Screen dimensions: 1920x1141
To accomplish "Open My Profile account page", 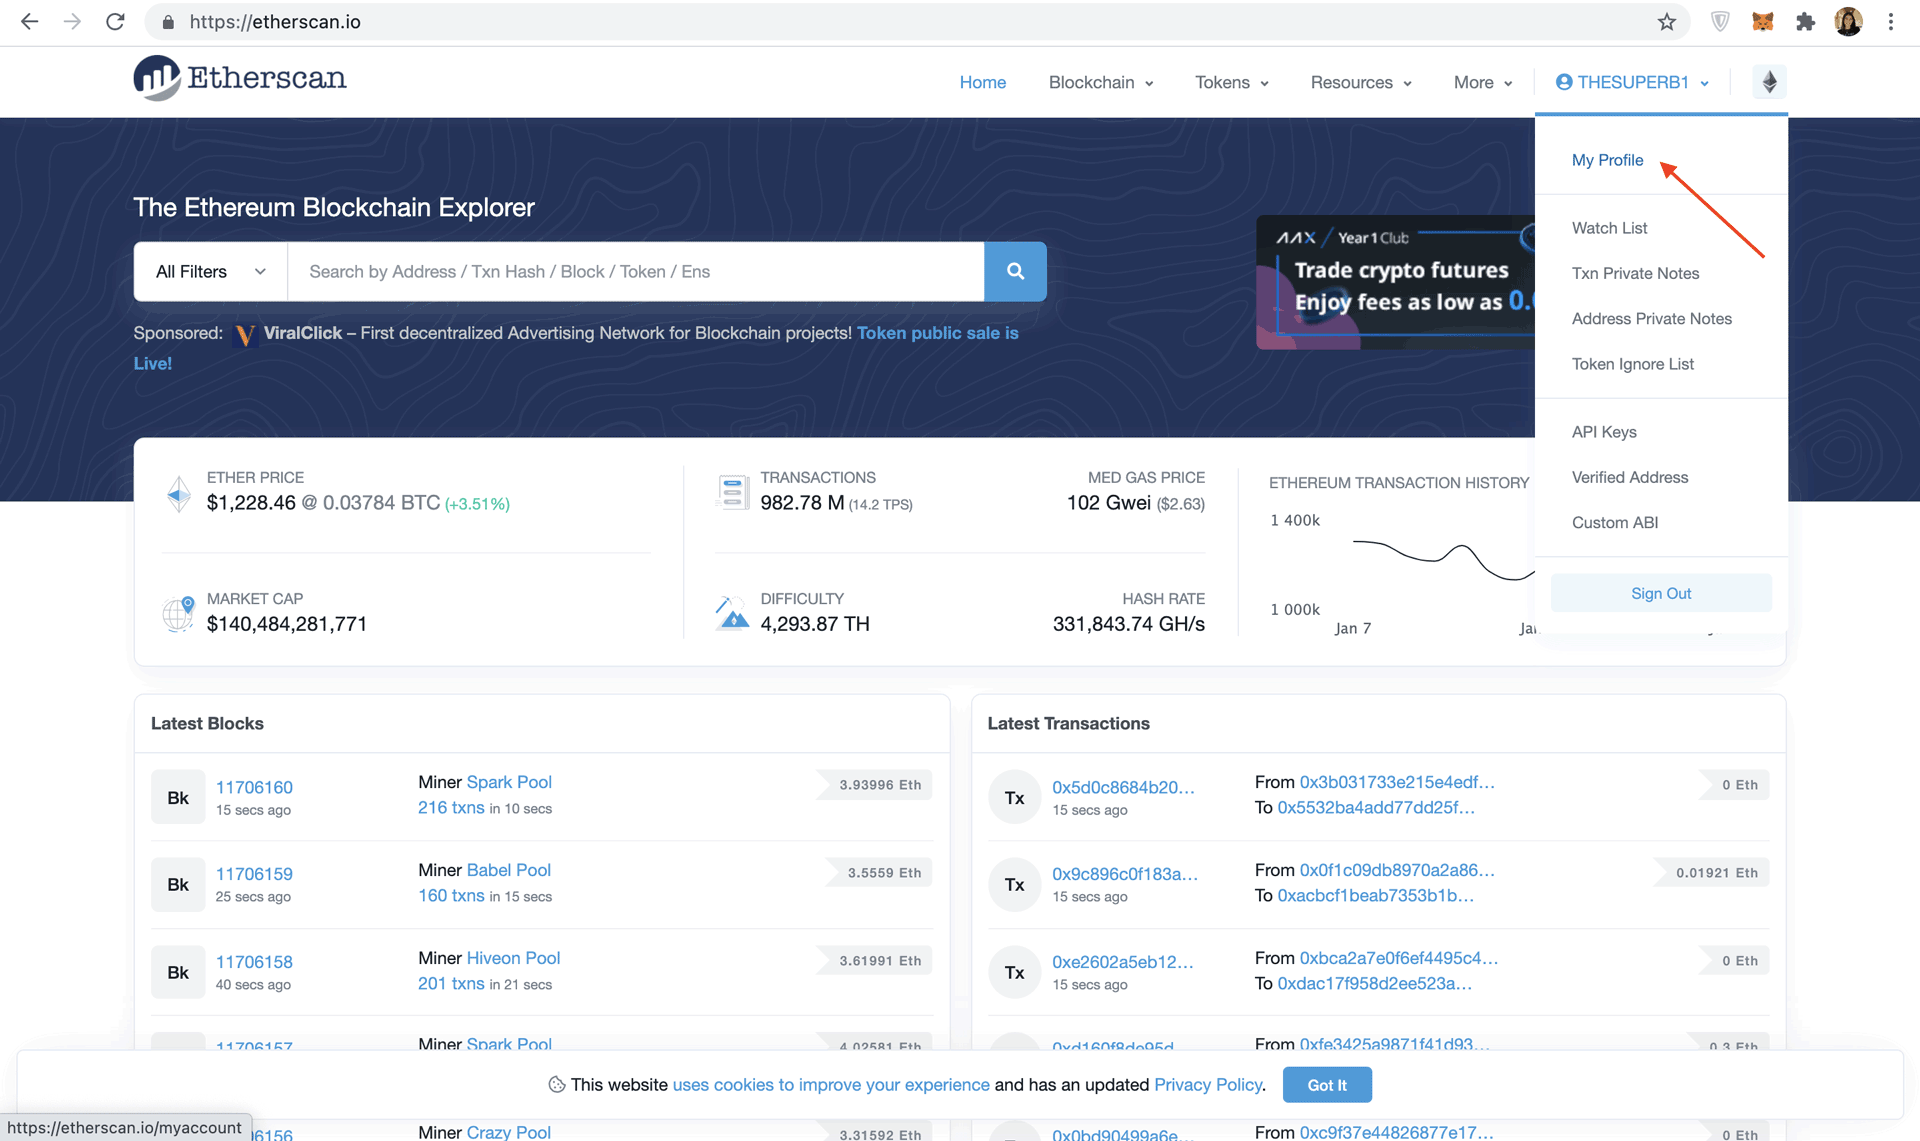I will (x=1608, y=159).
